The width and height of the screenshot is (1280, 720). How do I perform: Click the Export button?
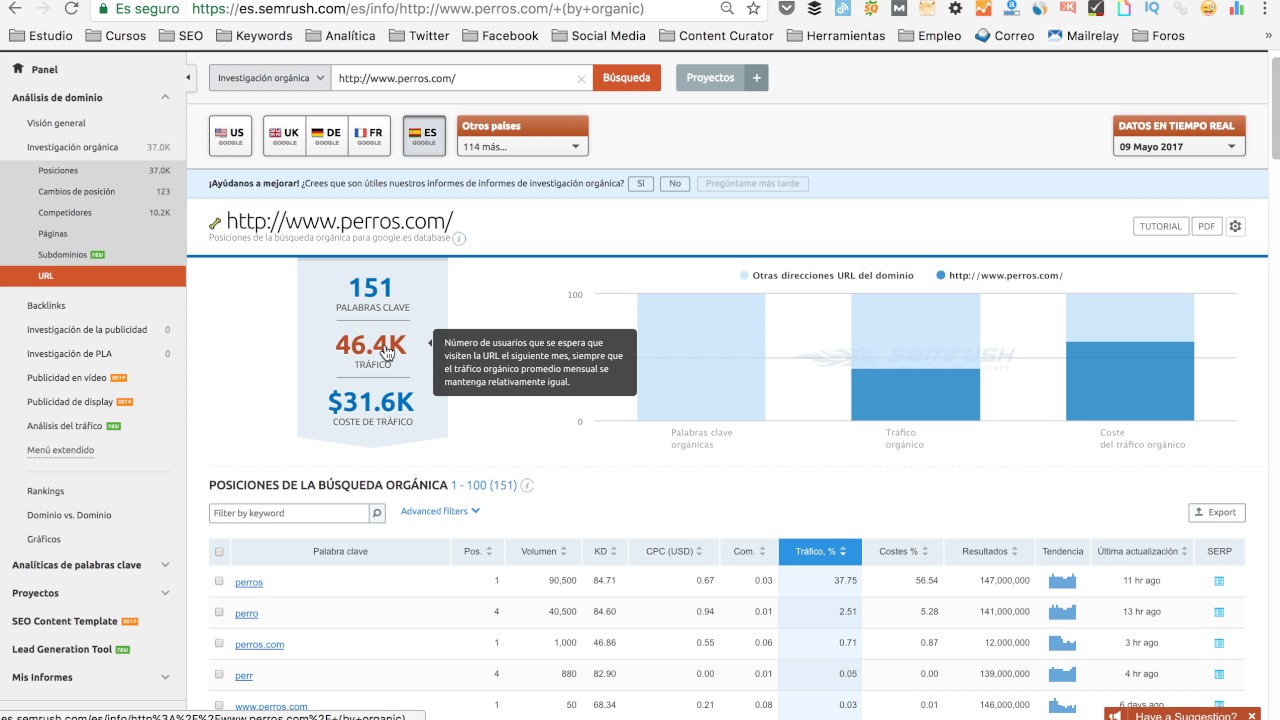(1217, 512)
